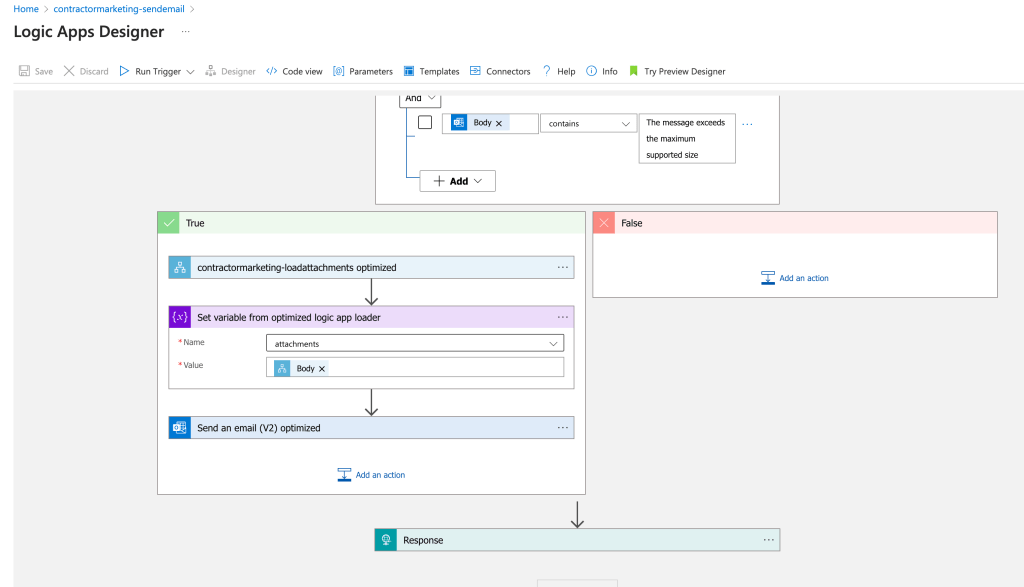Click the Logic App icon on loadattachments action
Image resolution: width=1024 pixels, height=587 pixels.
click(x=180, y=268)
